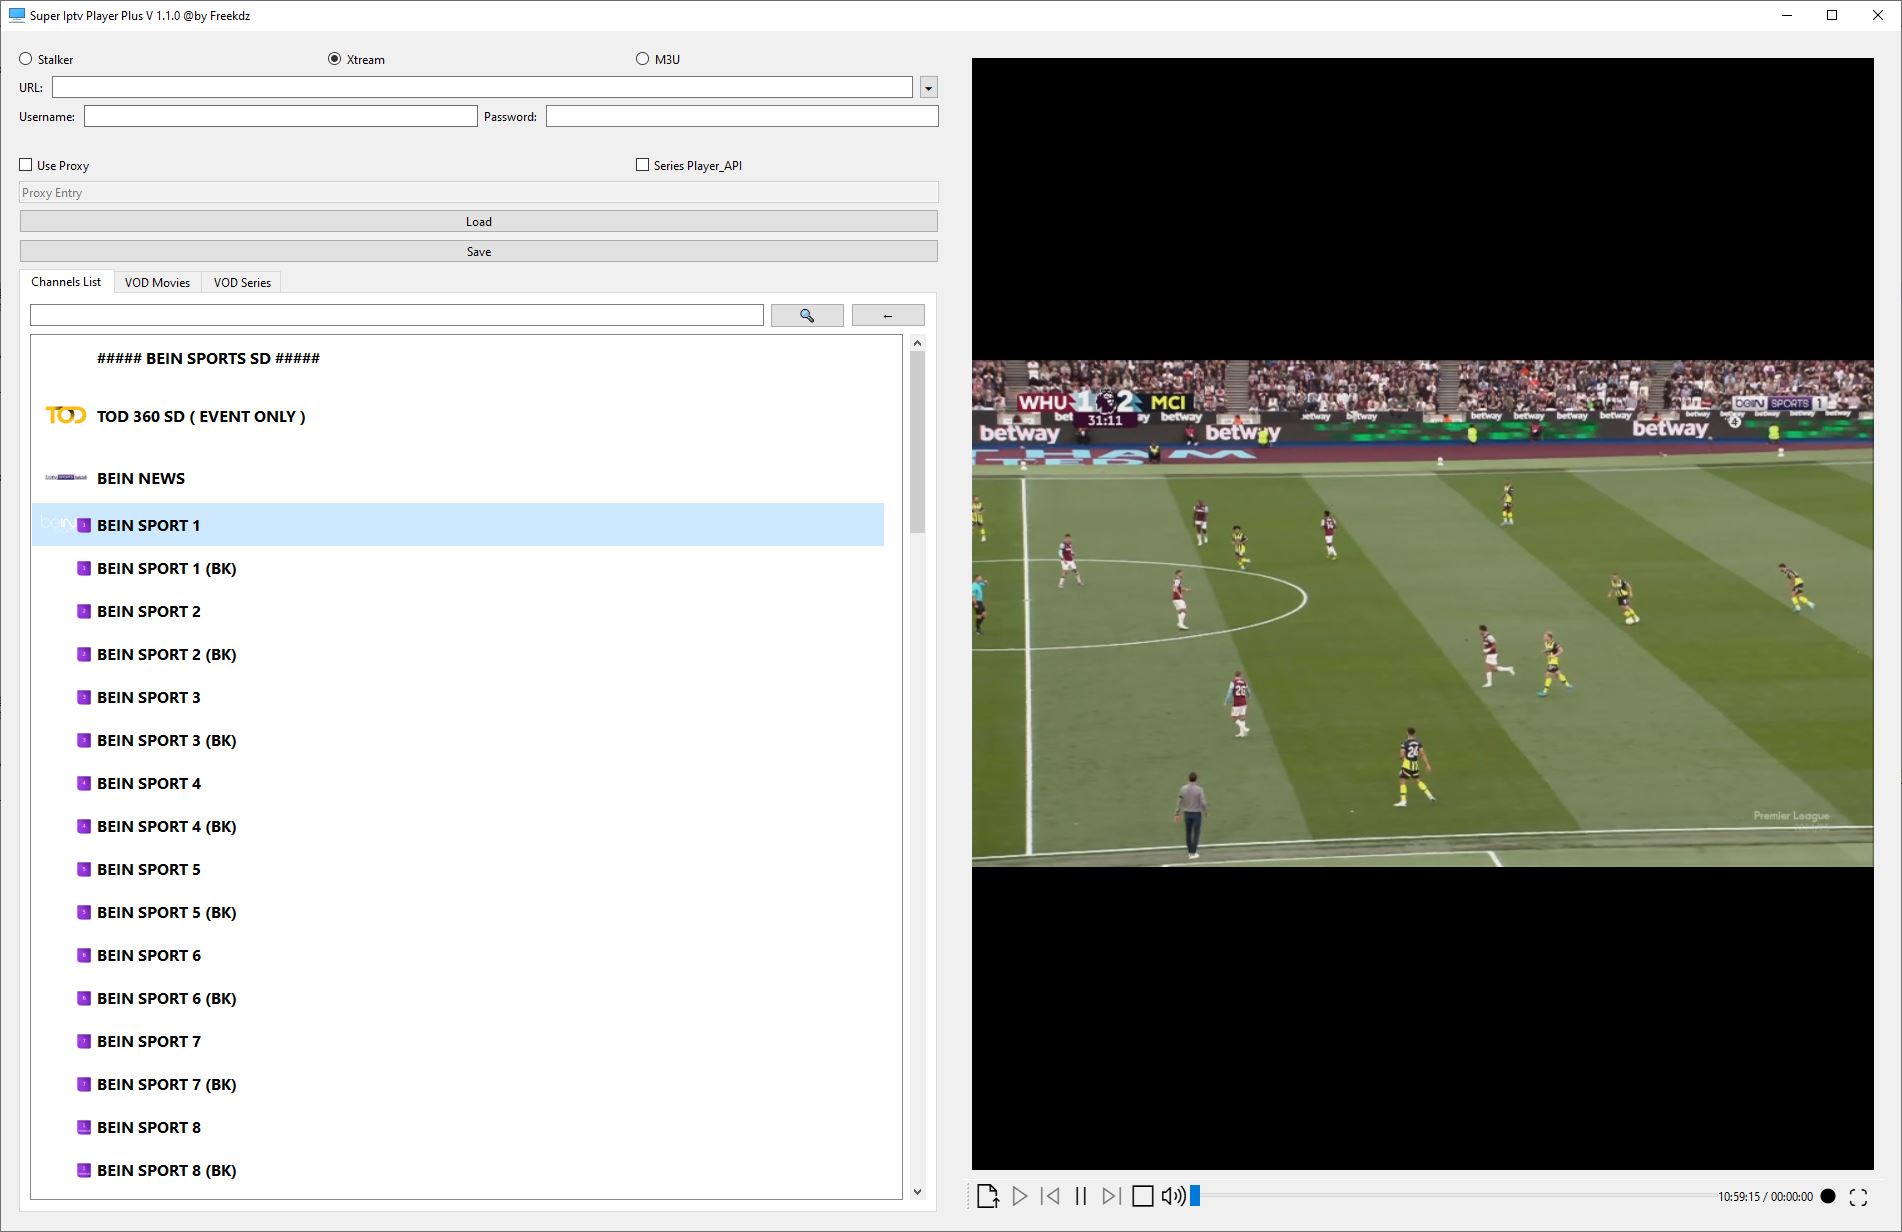
Task: Click the BEIN SPORT 2 purple channel icon
Action: [x=84, y=611]
